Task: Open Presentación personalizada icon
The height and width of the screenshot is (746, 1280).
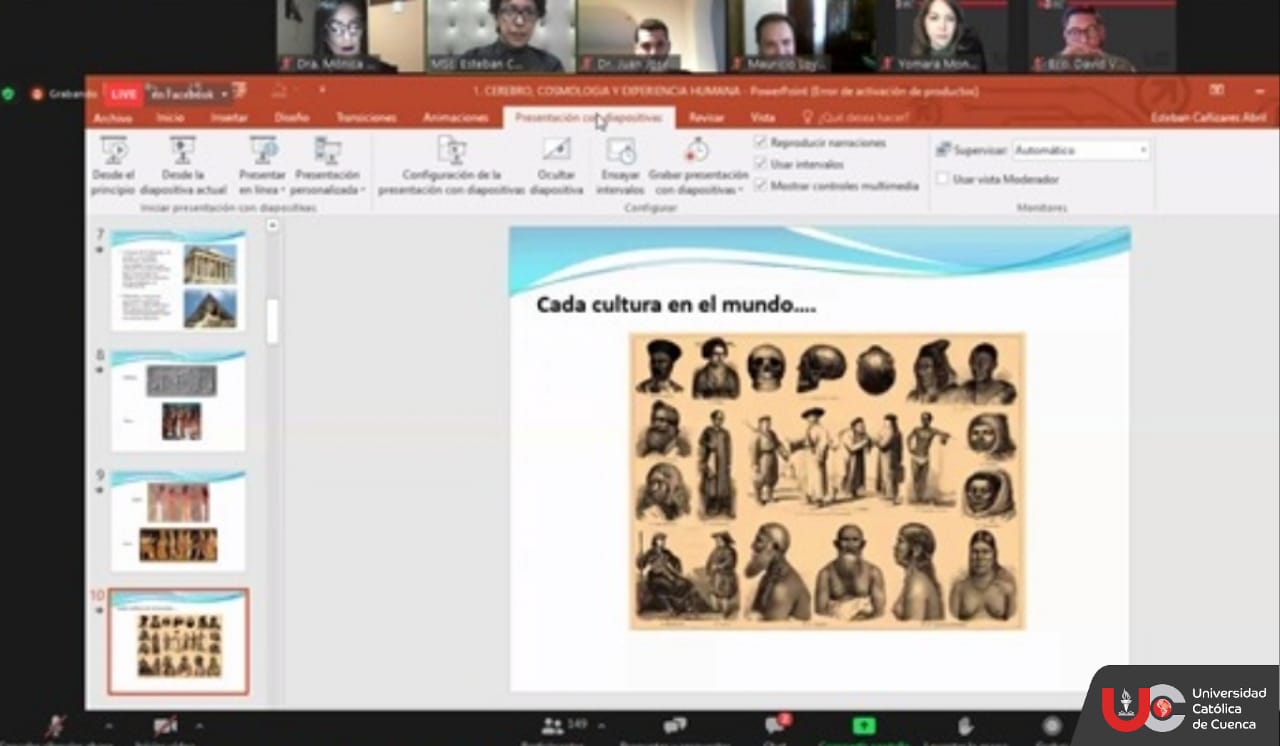Action: click(x=328, y=150)
